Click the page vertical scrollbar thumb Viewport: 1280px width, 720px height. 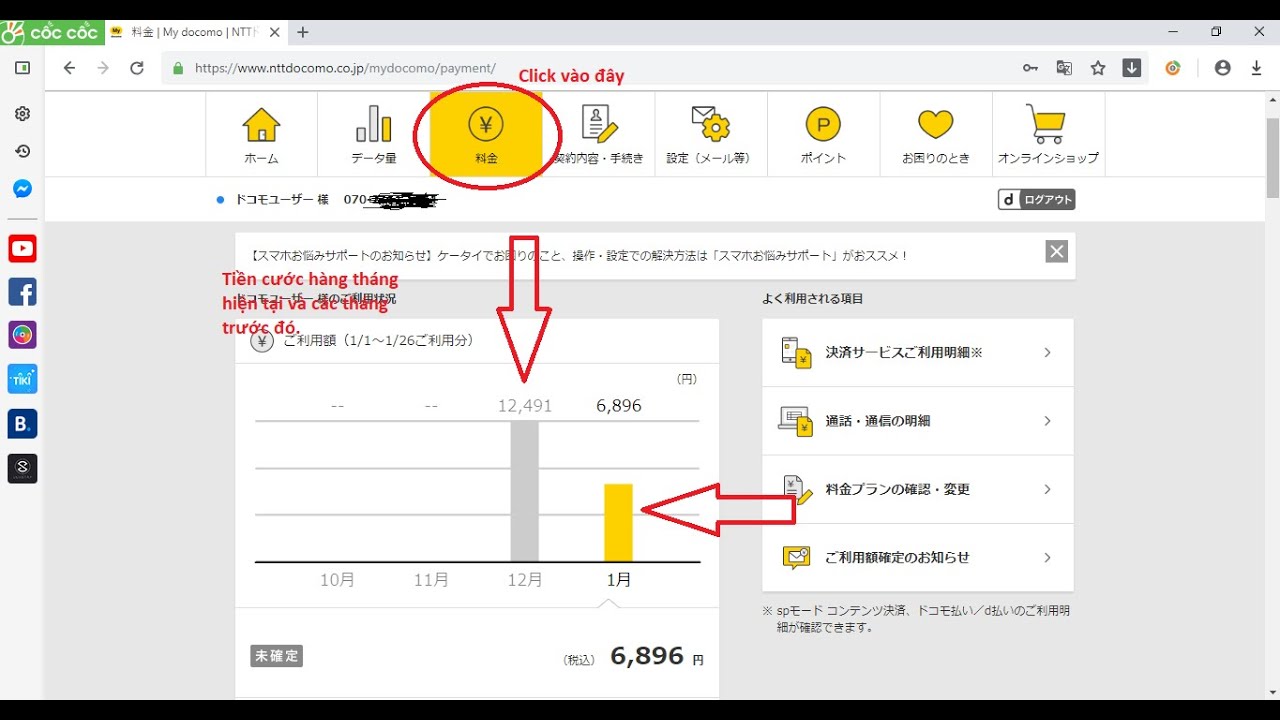point(1272,158)
